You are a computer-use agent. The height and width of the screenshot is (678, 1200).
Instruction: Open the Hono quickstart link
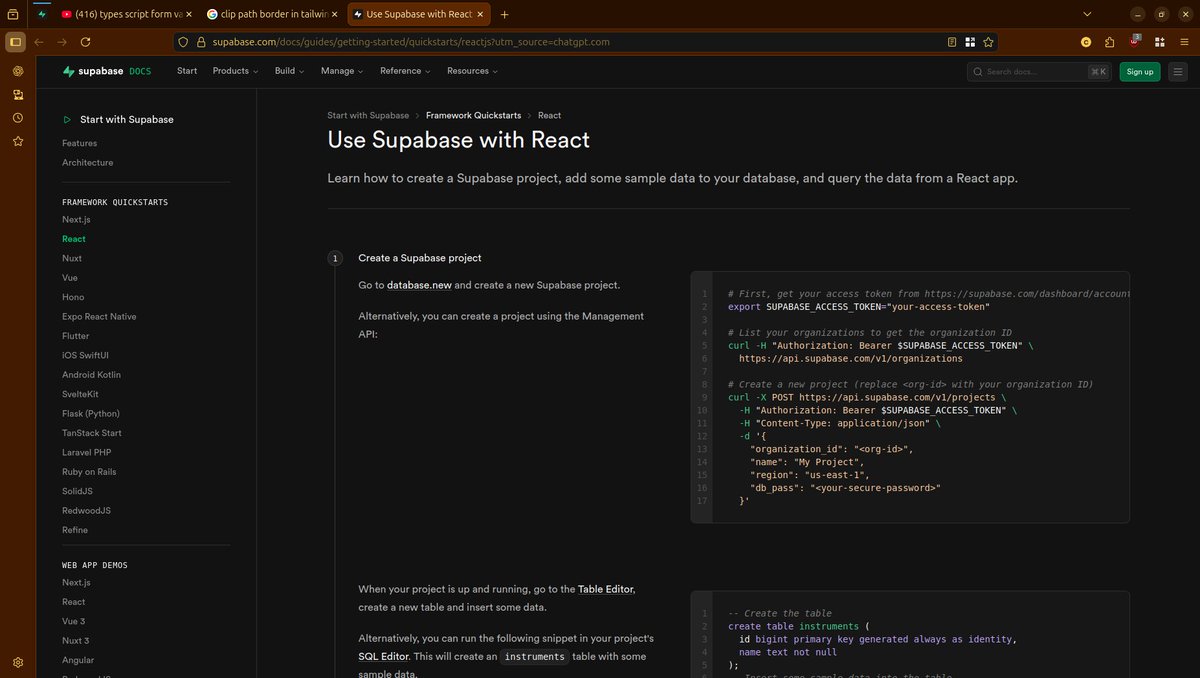[x=73, y=297]
